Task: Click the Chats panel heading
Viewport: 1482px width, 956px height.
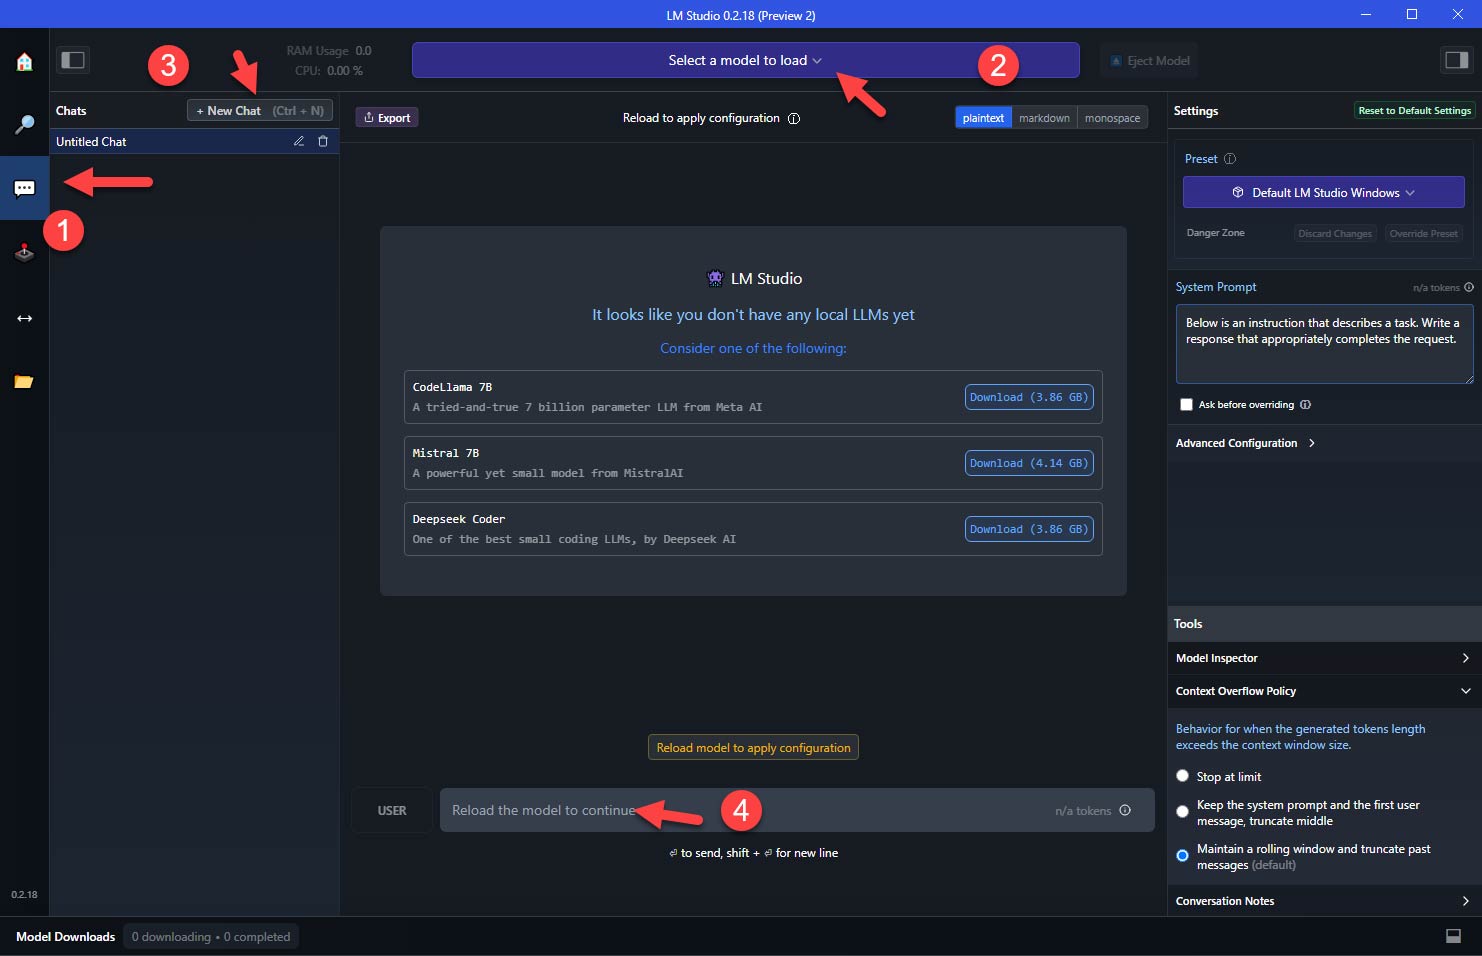Action: coord(71,110)
